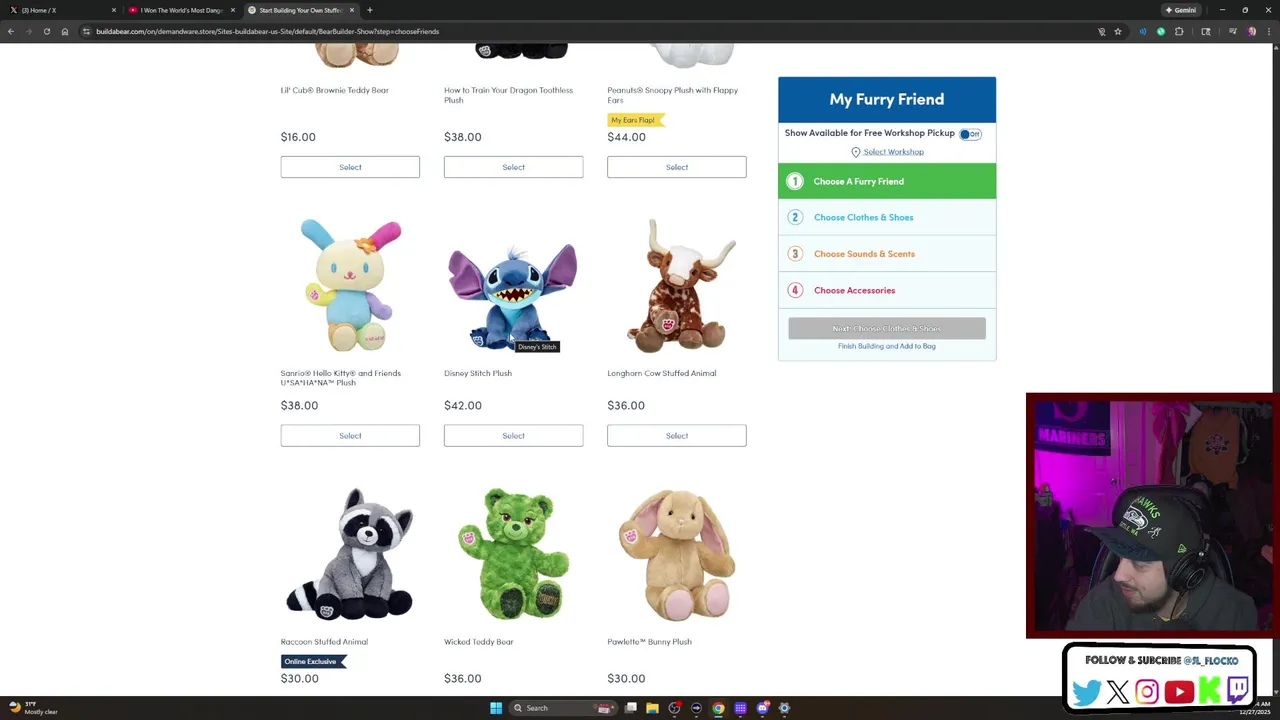Click the taskbar Search box
The width and height of the screenshot is (1280, 720).
point(563,708)
